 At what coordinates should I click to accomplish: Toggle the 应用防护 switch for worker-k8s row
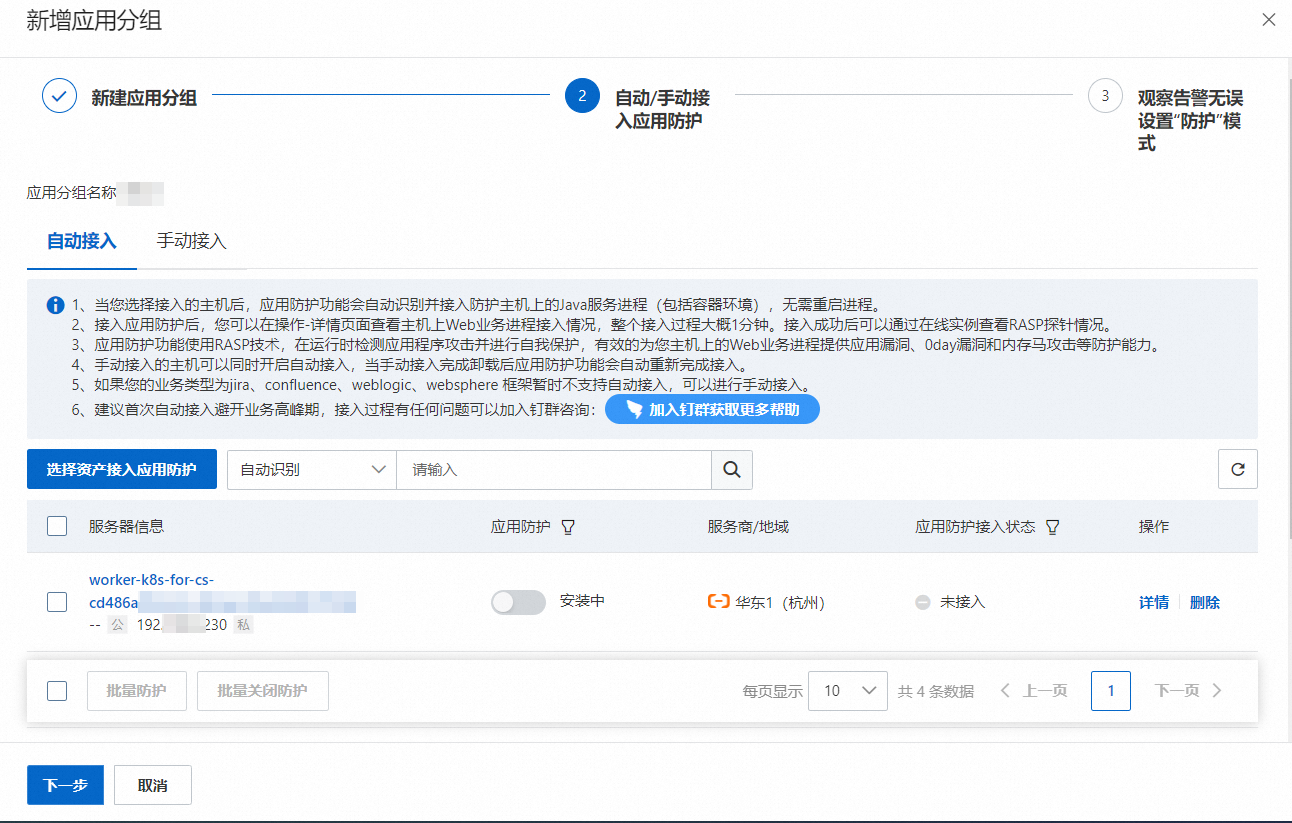click(x=518, y=602)
